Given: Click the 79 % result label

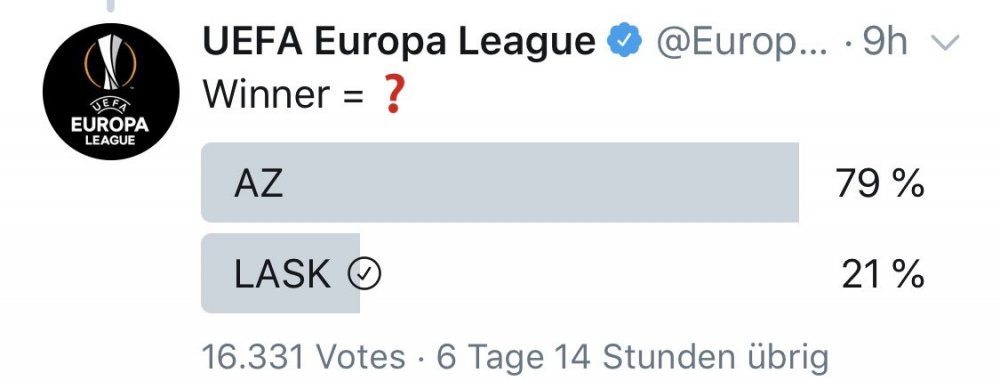Looking at the screenshot, I should coord(879,184).
